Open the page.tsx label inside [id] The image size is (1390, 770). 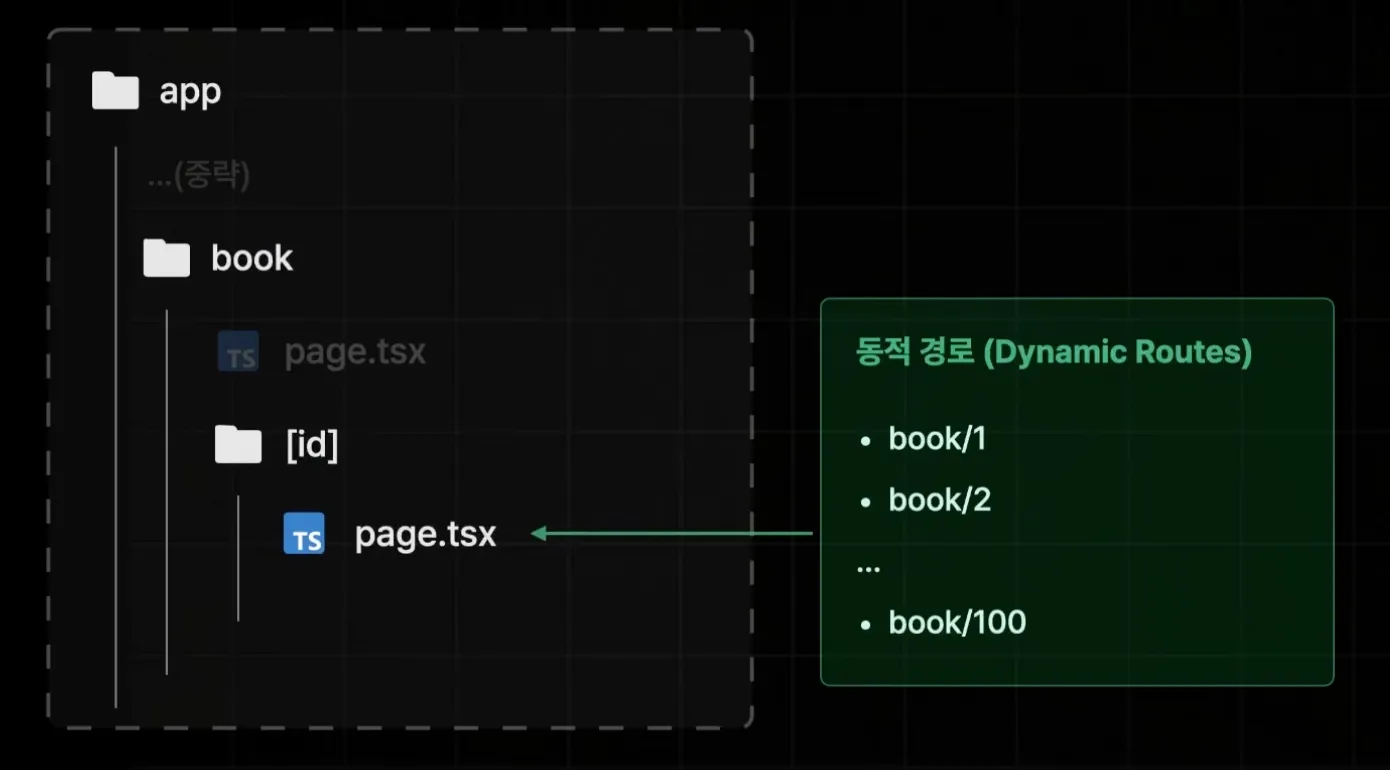click(425, 534)
